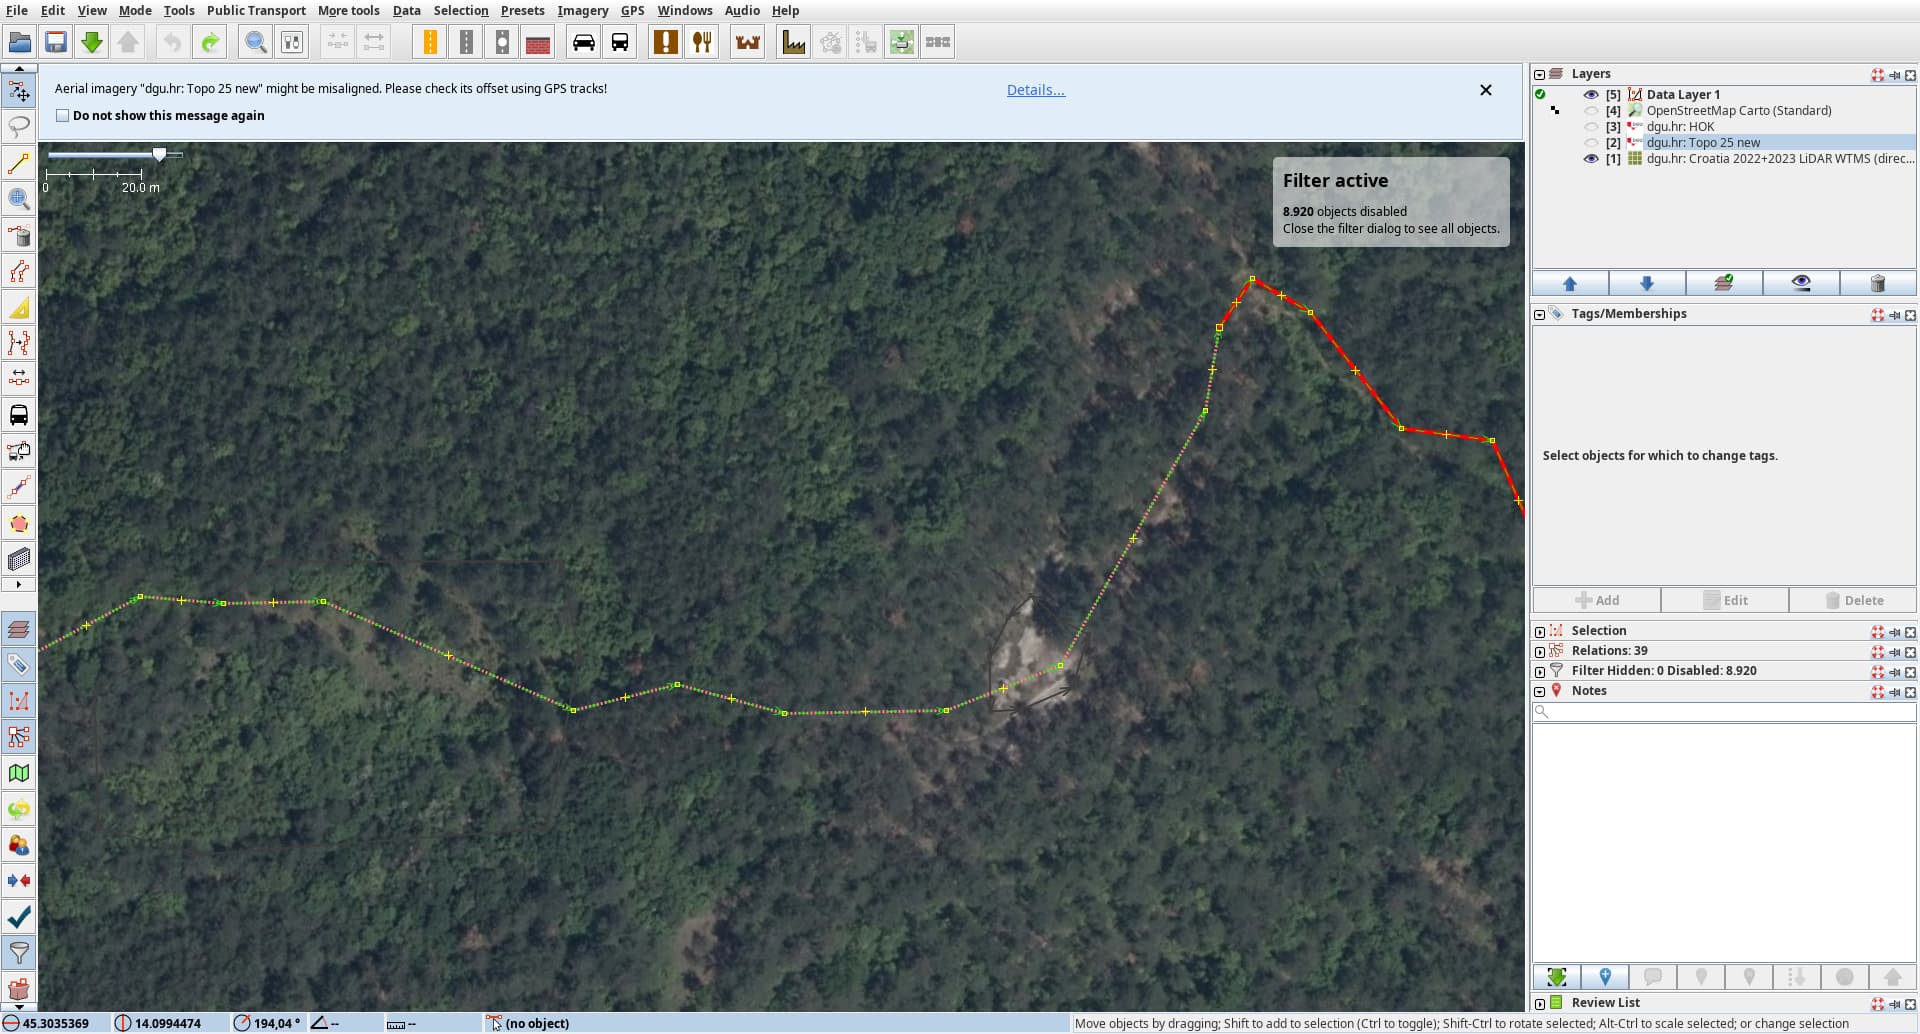Image resolution: width=1920 pixels, height=1034 pixels.
Task: Expand the Review List panel
Action: 1539,1003
